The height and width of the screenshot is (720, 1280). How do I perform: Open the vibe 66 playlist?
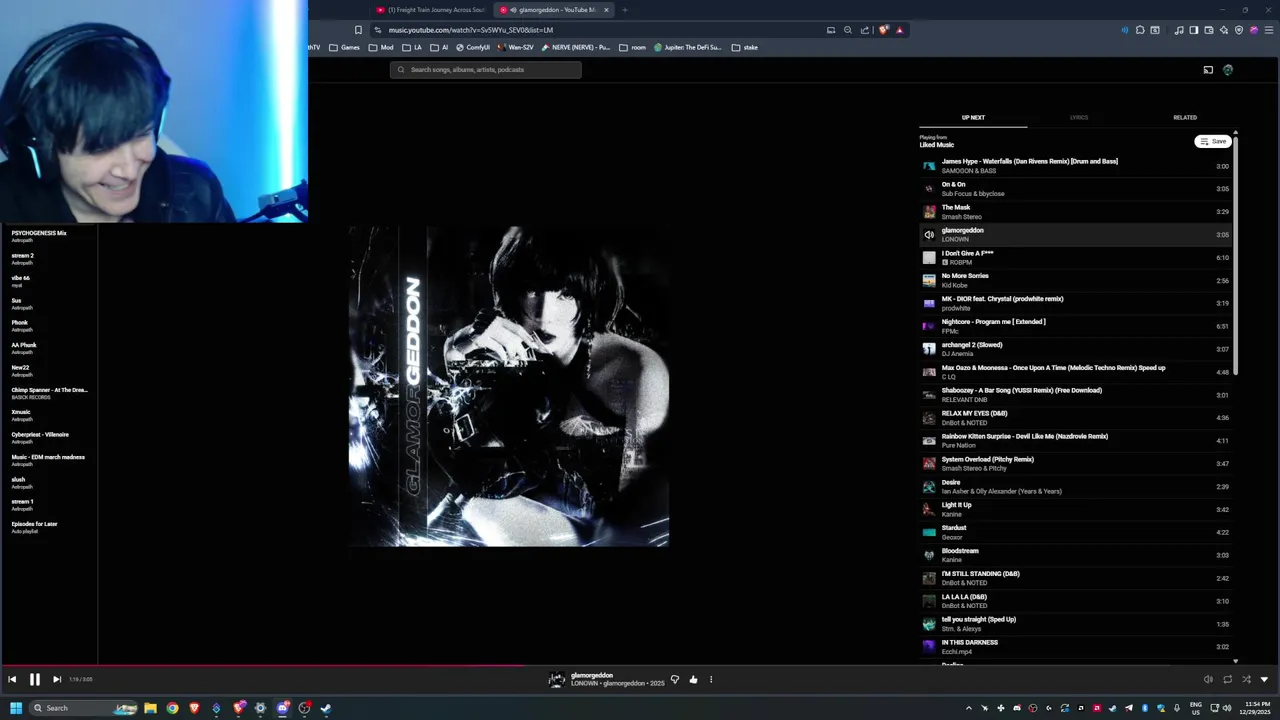click(x=50, y=281)
